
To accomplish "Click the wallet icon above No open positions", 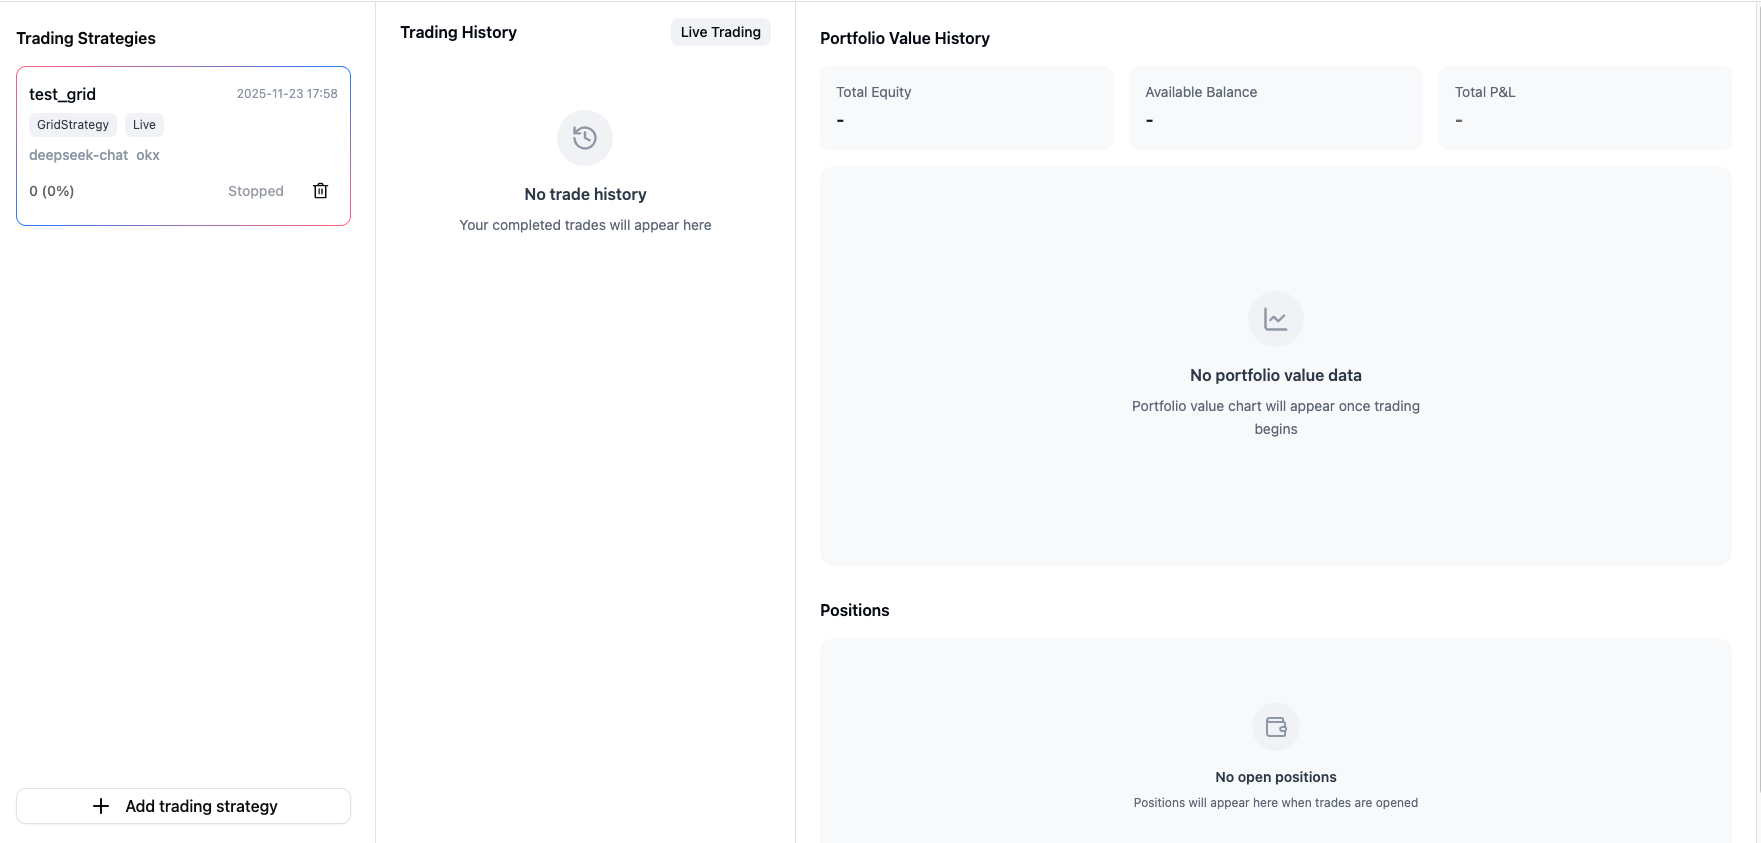I will [1275, 727].
